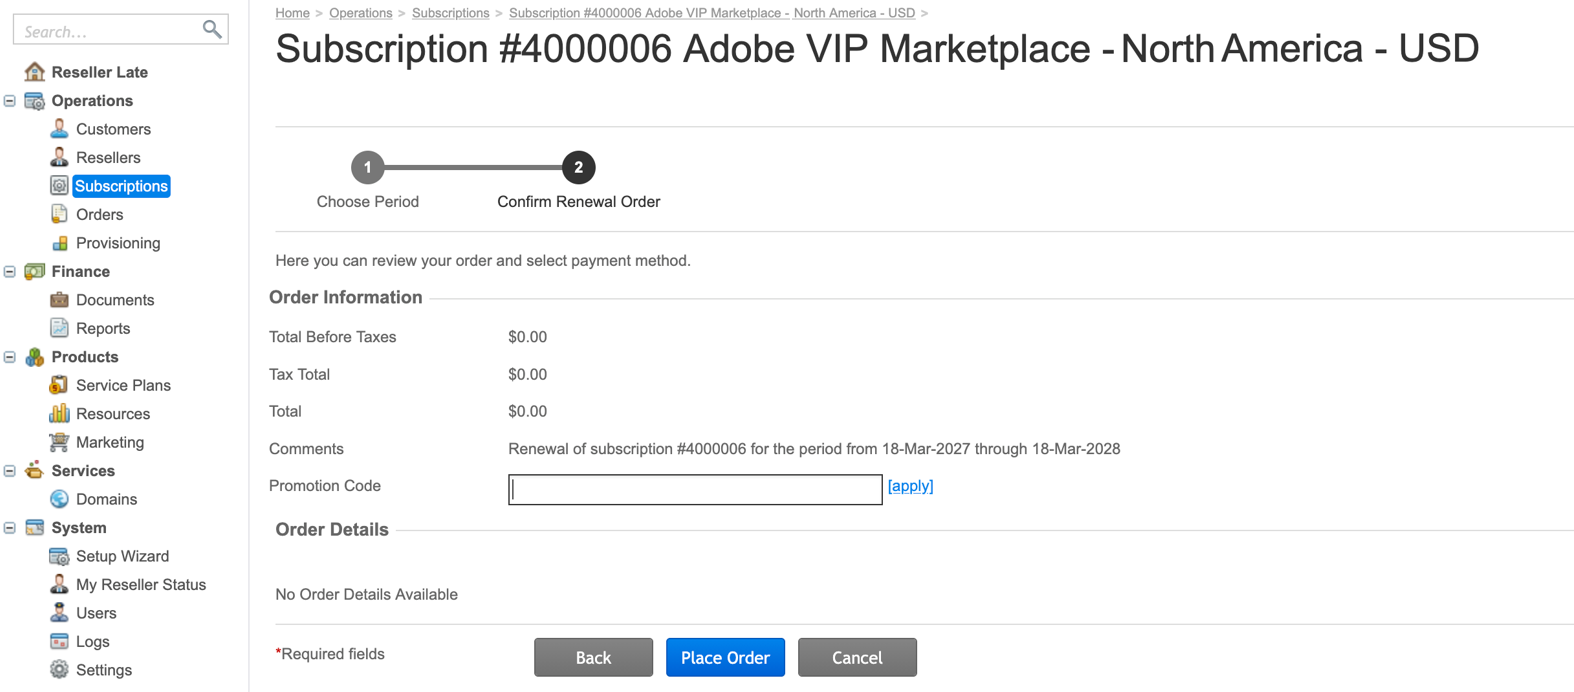The image size is (1574, 692).
Task: Click the Marketing shopping cart icon
Action: (x=59, y=442)
